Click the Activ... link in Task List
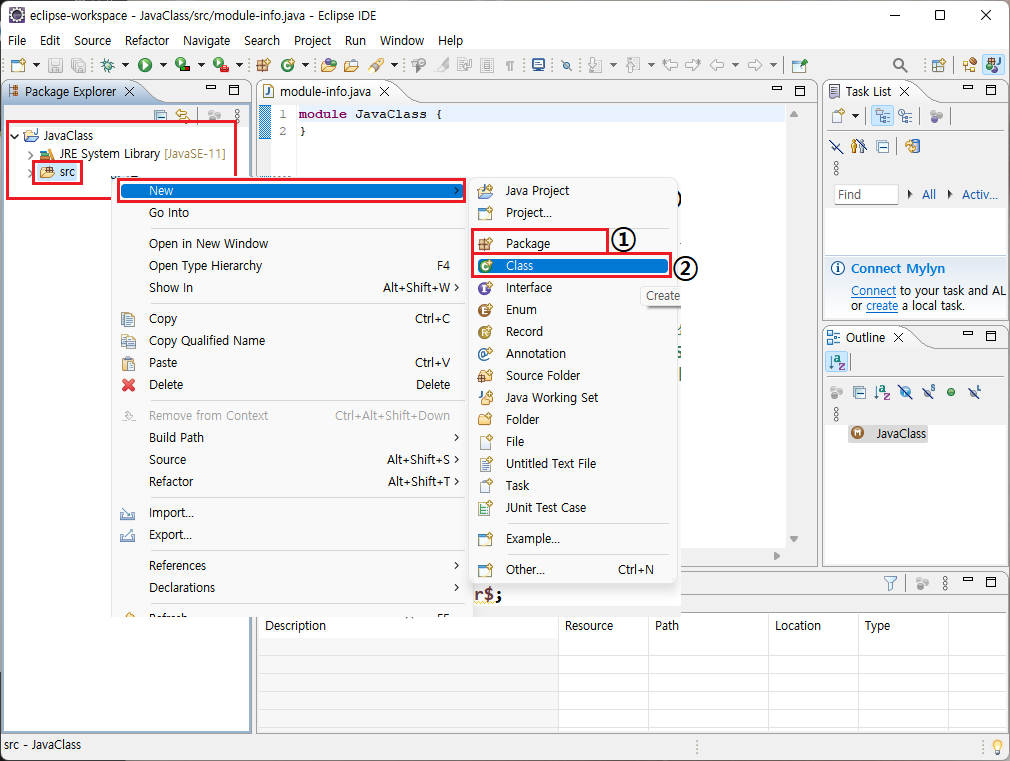Viewport: 1010px width, 761px height. pos(979,195)
